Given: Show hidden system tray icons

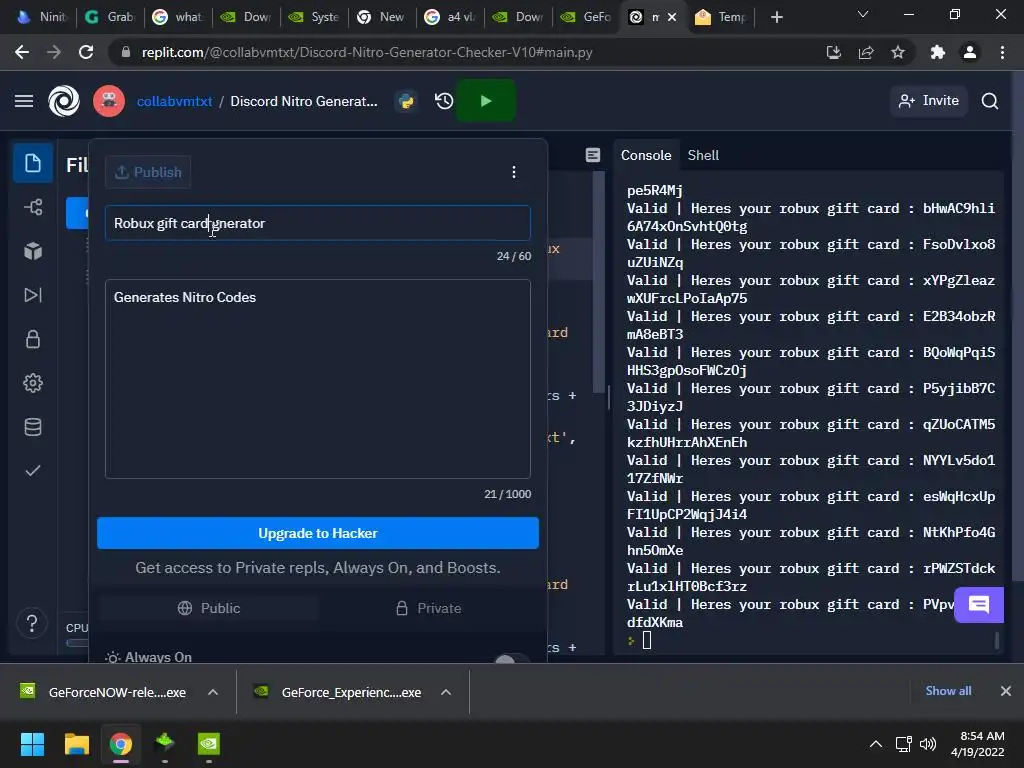Looking at the screenshot, I should pyautogui.click(x=876, y=744).
